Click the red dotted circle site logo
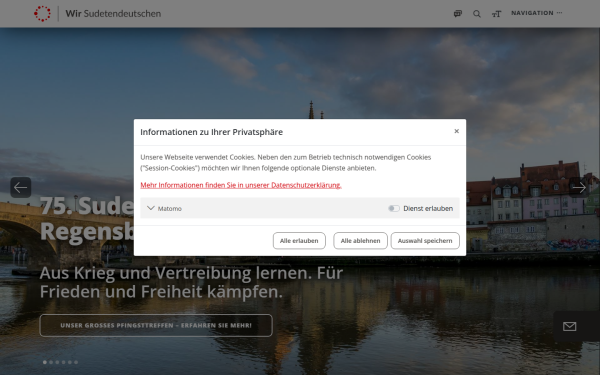This screenshot has height=375, width=600. tap(42, 14)
